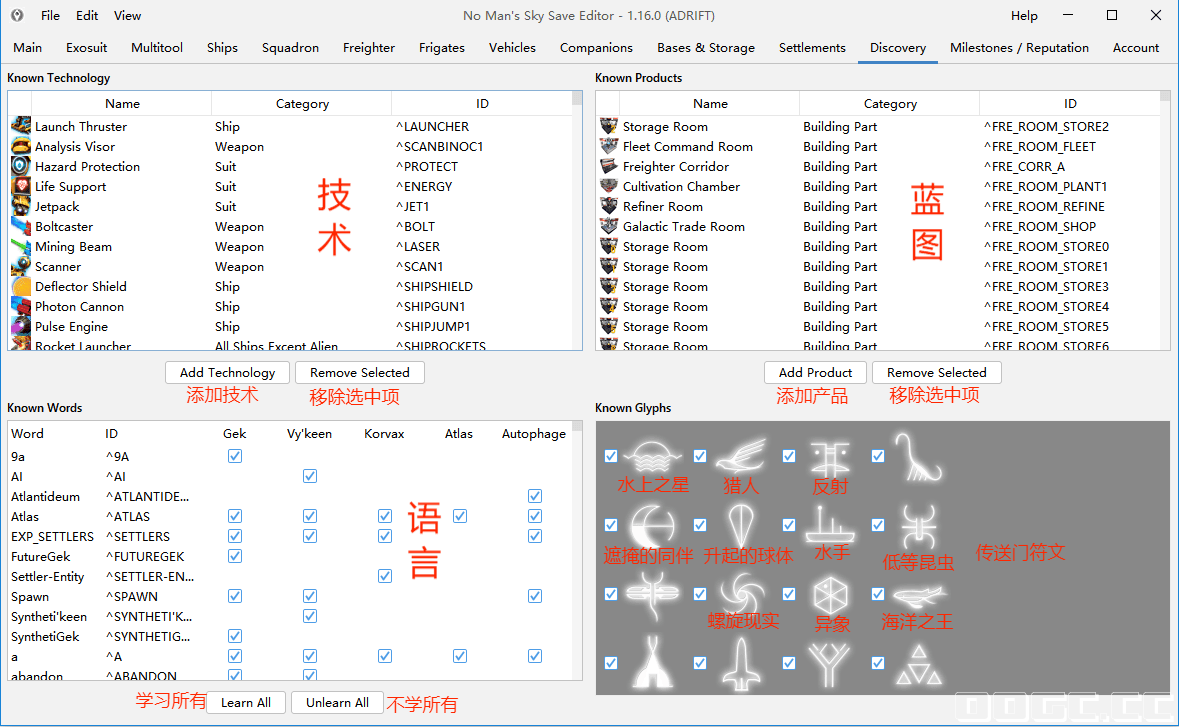This screenshot has width=1179, height=727.
Task: Click the Cultivation Chamber icon
Action: point(609,186)
